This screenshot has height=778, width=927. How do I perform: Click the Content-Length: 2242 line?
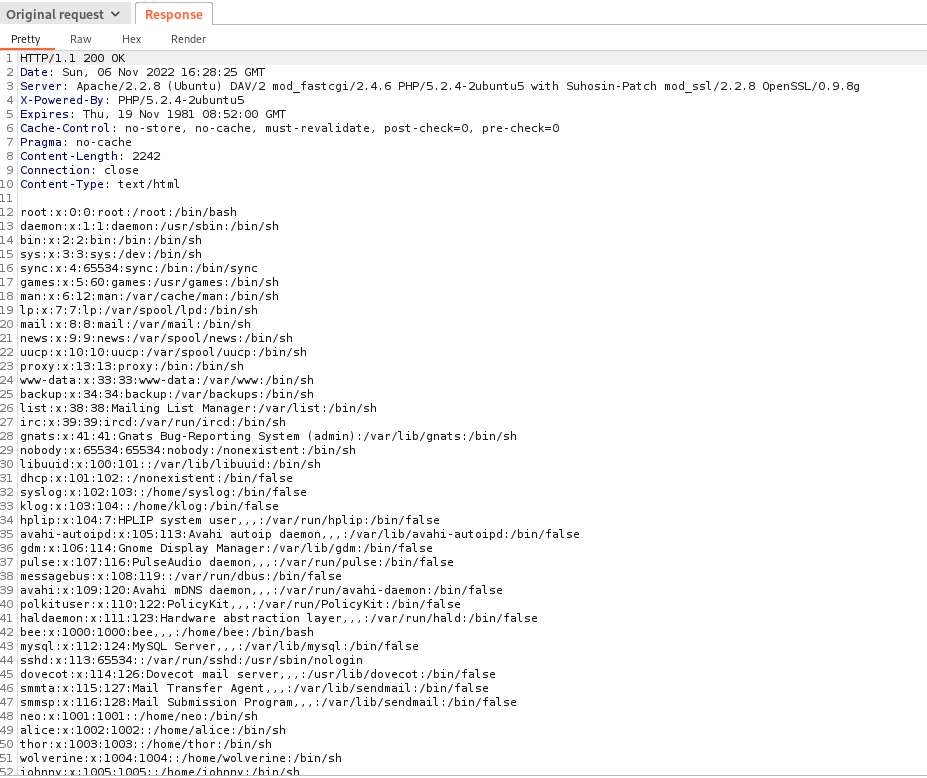pos(90,156)
